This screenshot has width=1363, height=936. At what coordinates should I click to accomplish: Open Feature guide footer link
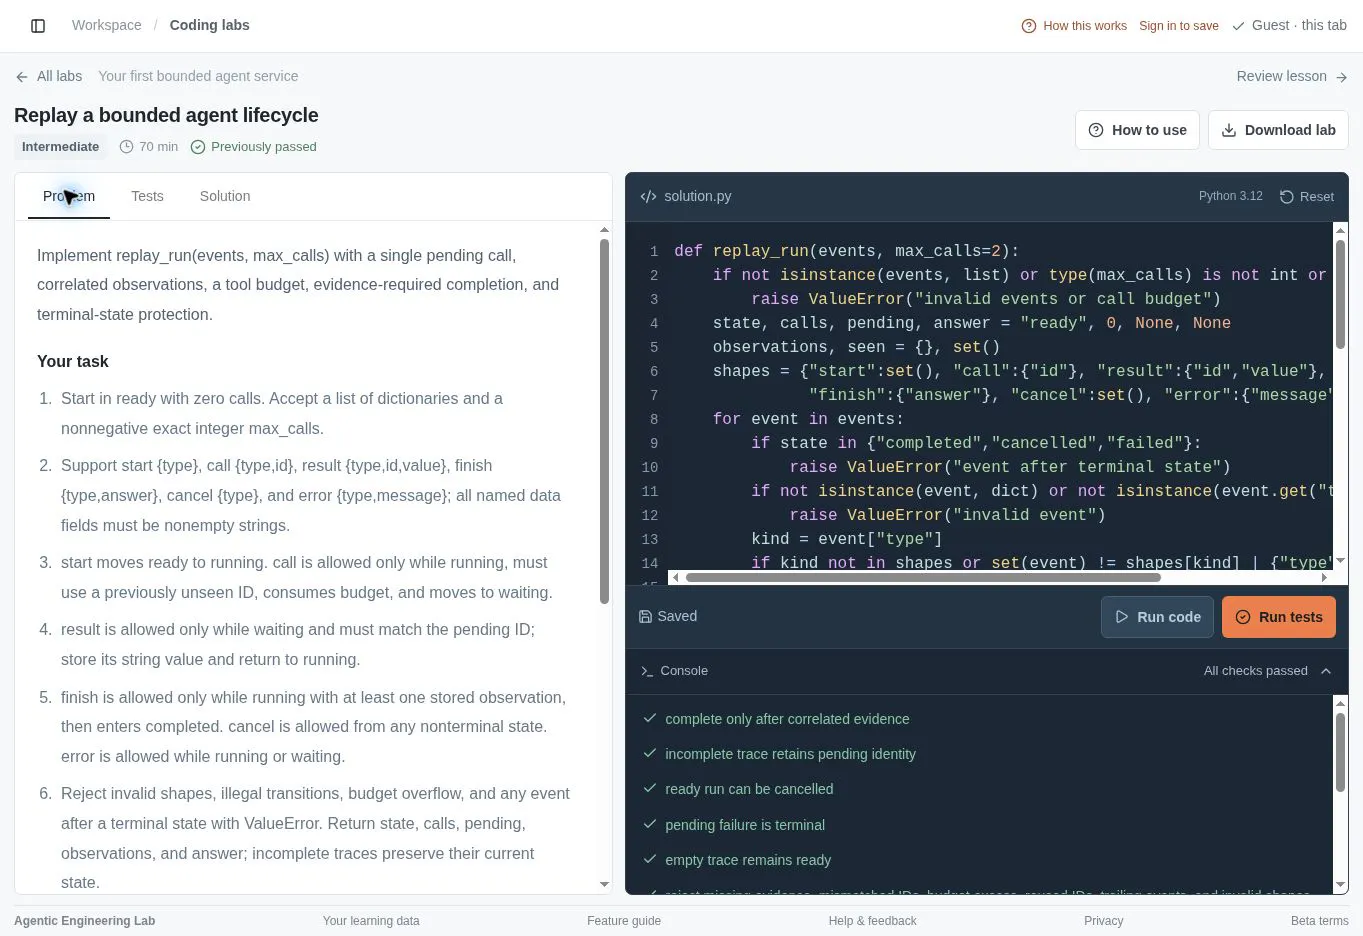(x=624, y=921)
